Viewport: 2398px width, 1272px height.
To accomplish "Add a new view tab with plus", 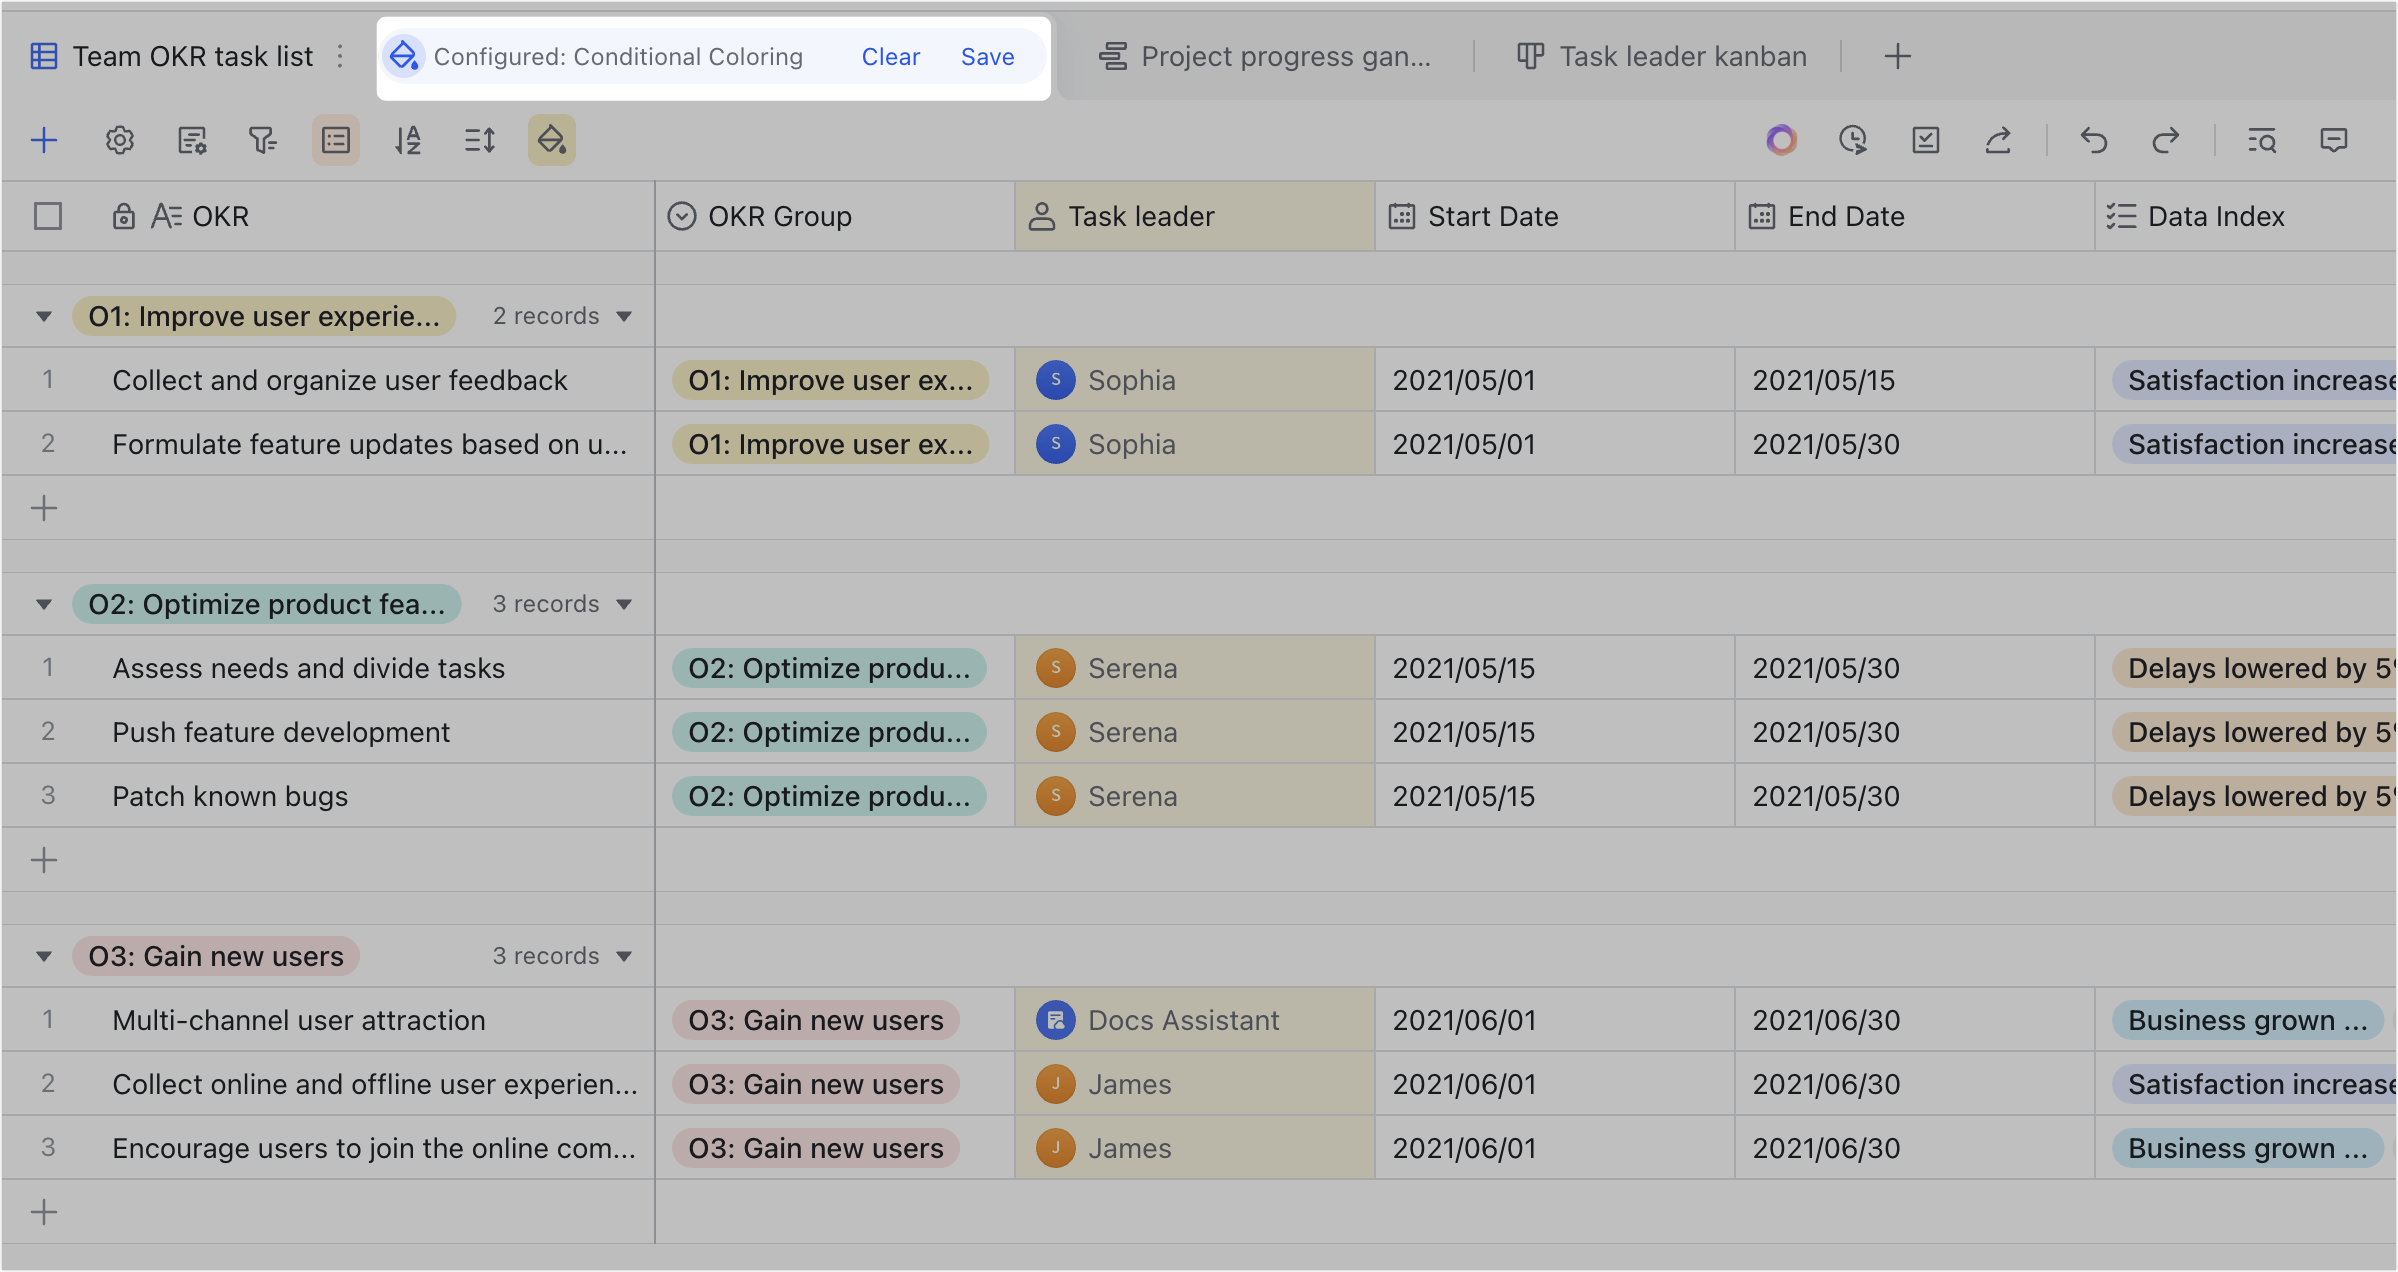I will pos(1897,56).
